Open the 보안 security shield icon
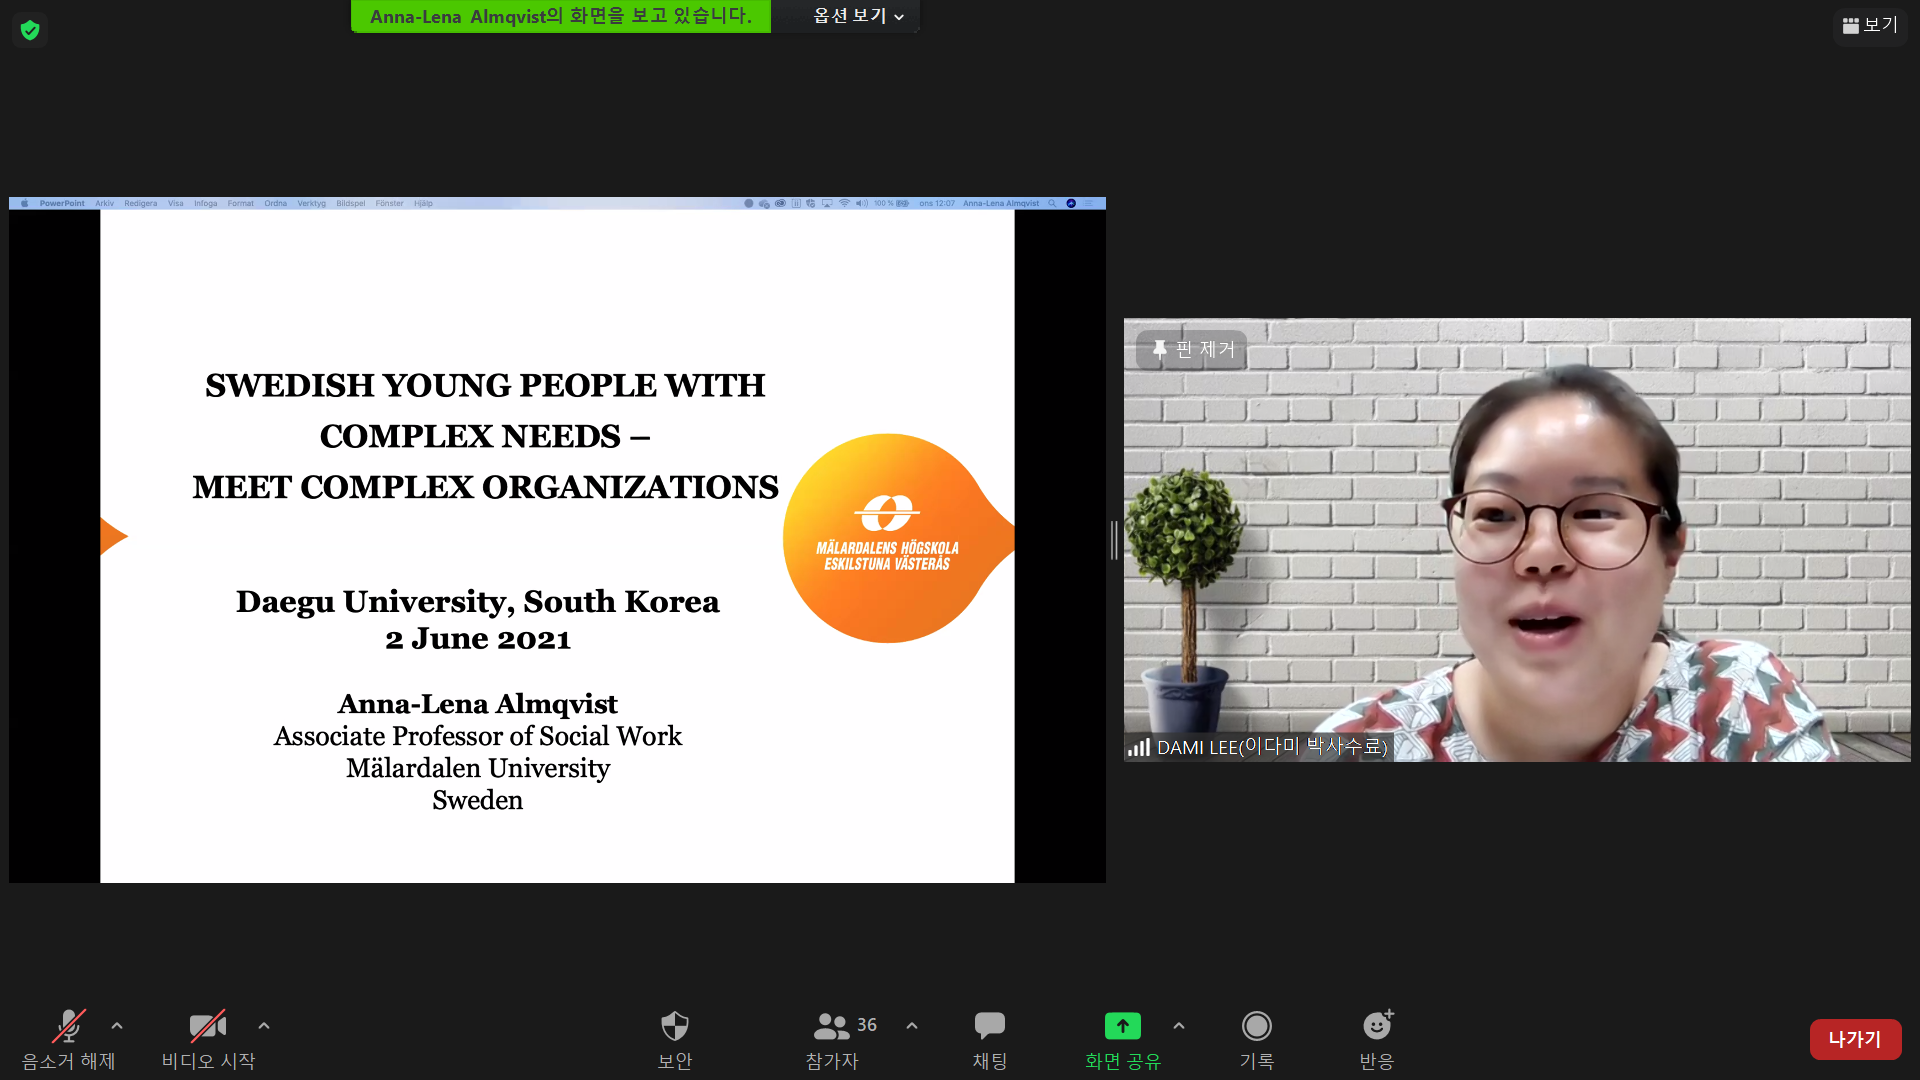 point(675,1038)
